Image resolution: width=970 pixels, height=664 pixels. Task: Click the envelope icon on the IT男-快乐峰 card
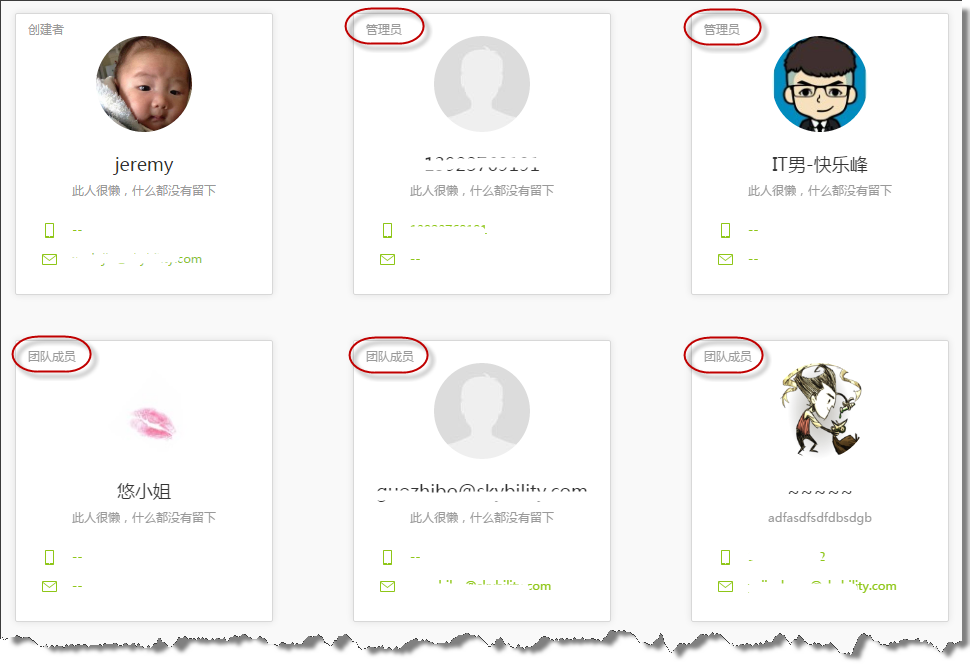click(726, 259)
